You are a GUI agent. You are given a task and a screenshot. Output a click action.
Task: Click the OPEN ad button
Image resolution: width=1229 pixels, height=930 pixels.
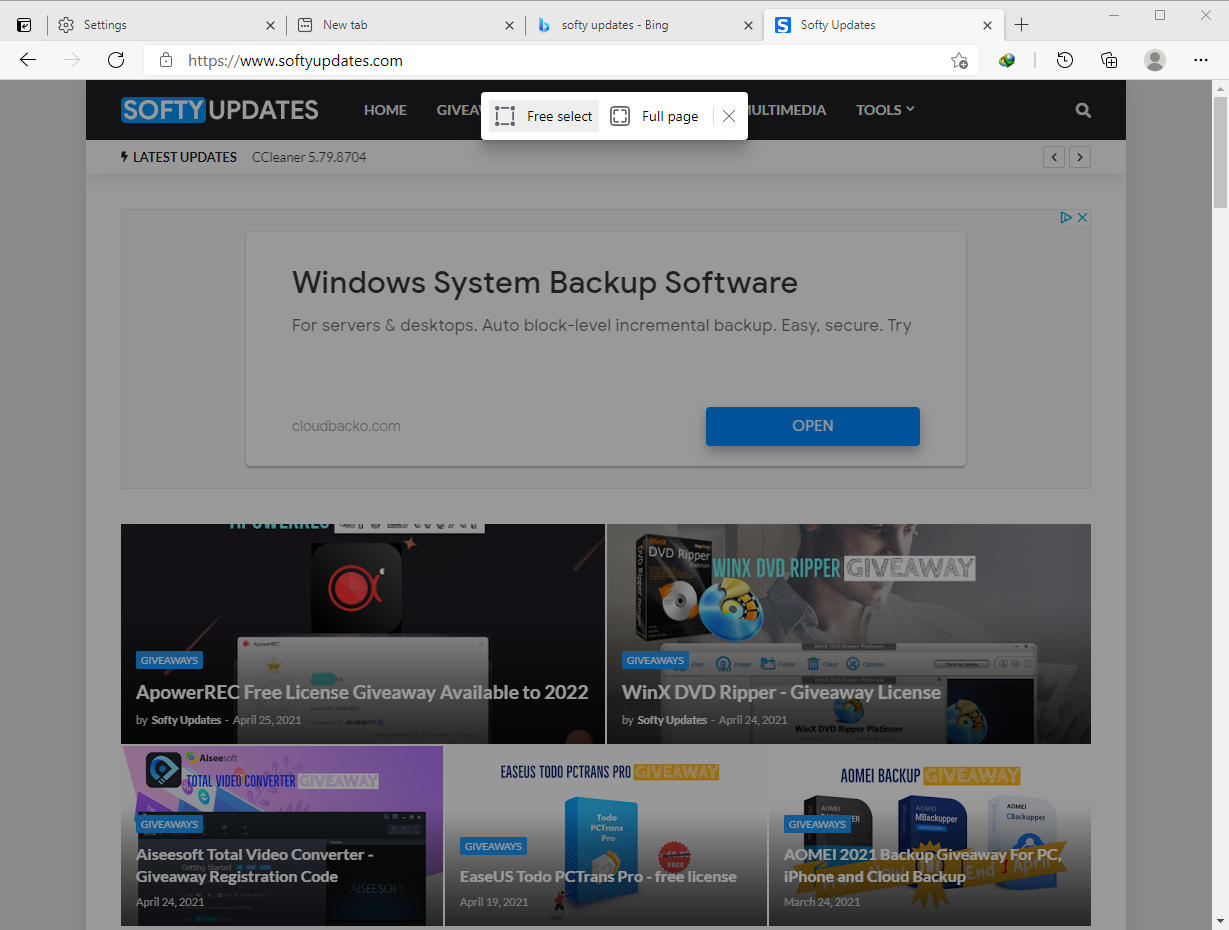coord(812,426)
